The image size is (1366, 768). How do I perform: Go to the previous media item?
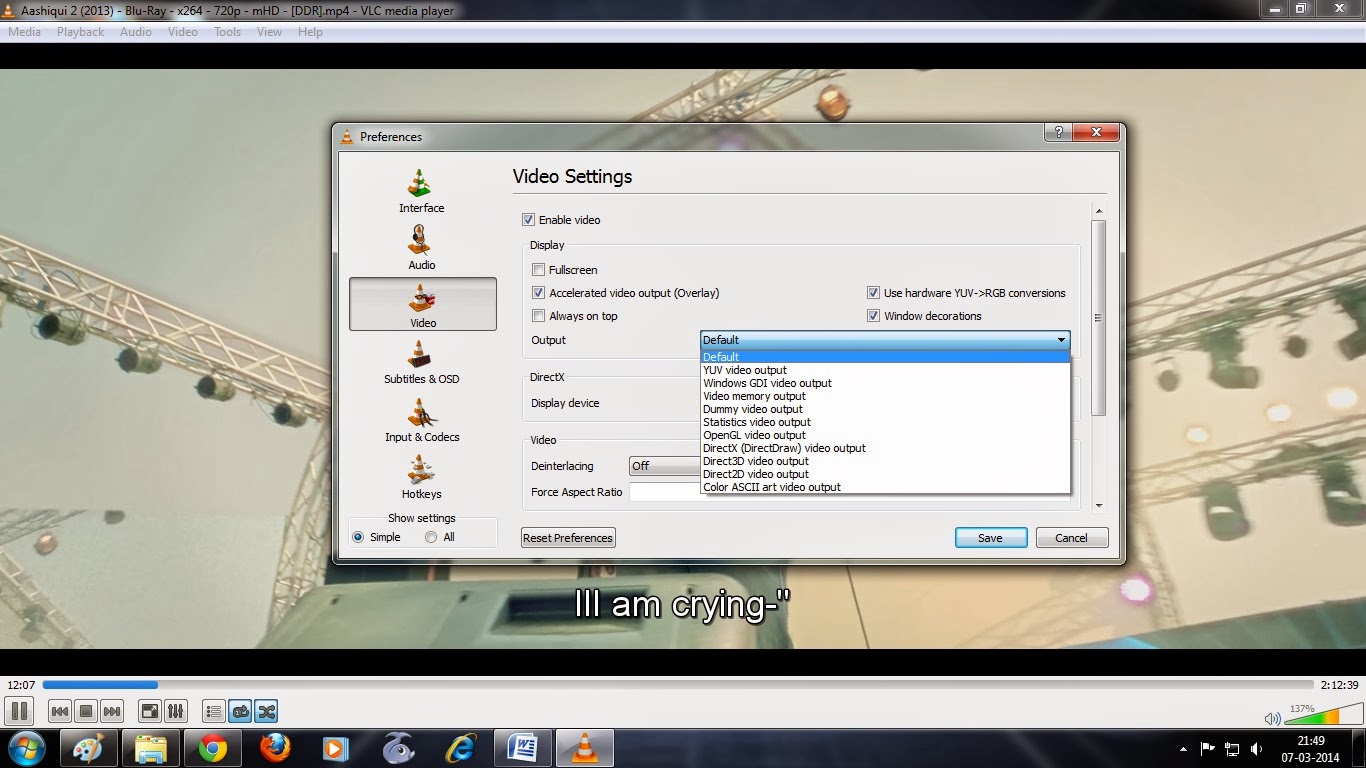60,712
